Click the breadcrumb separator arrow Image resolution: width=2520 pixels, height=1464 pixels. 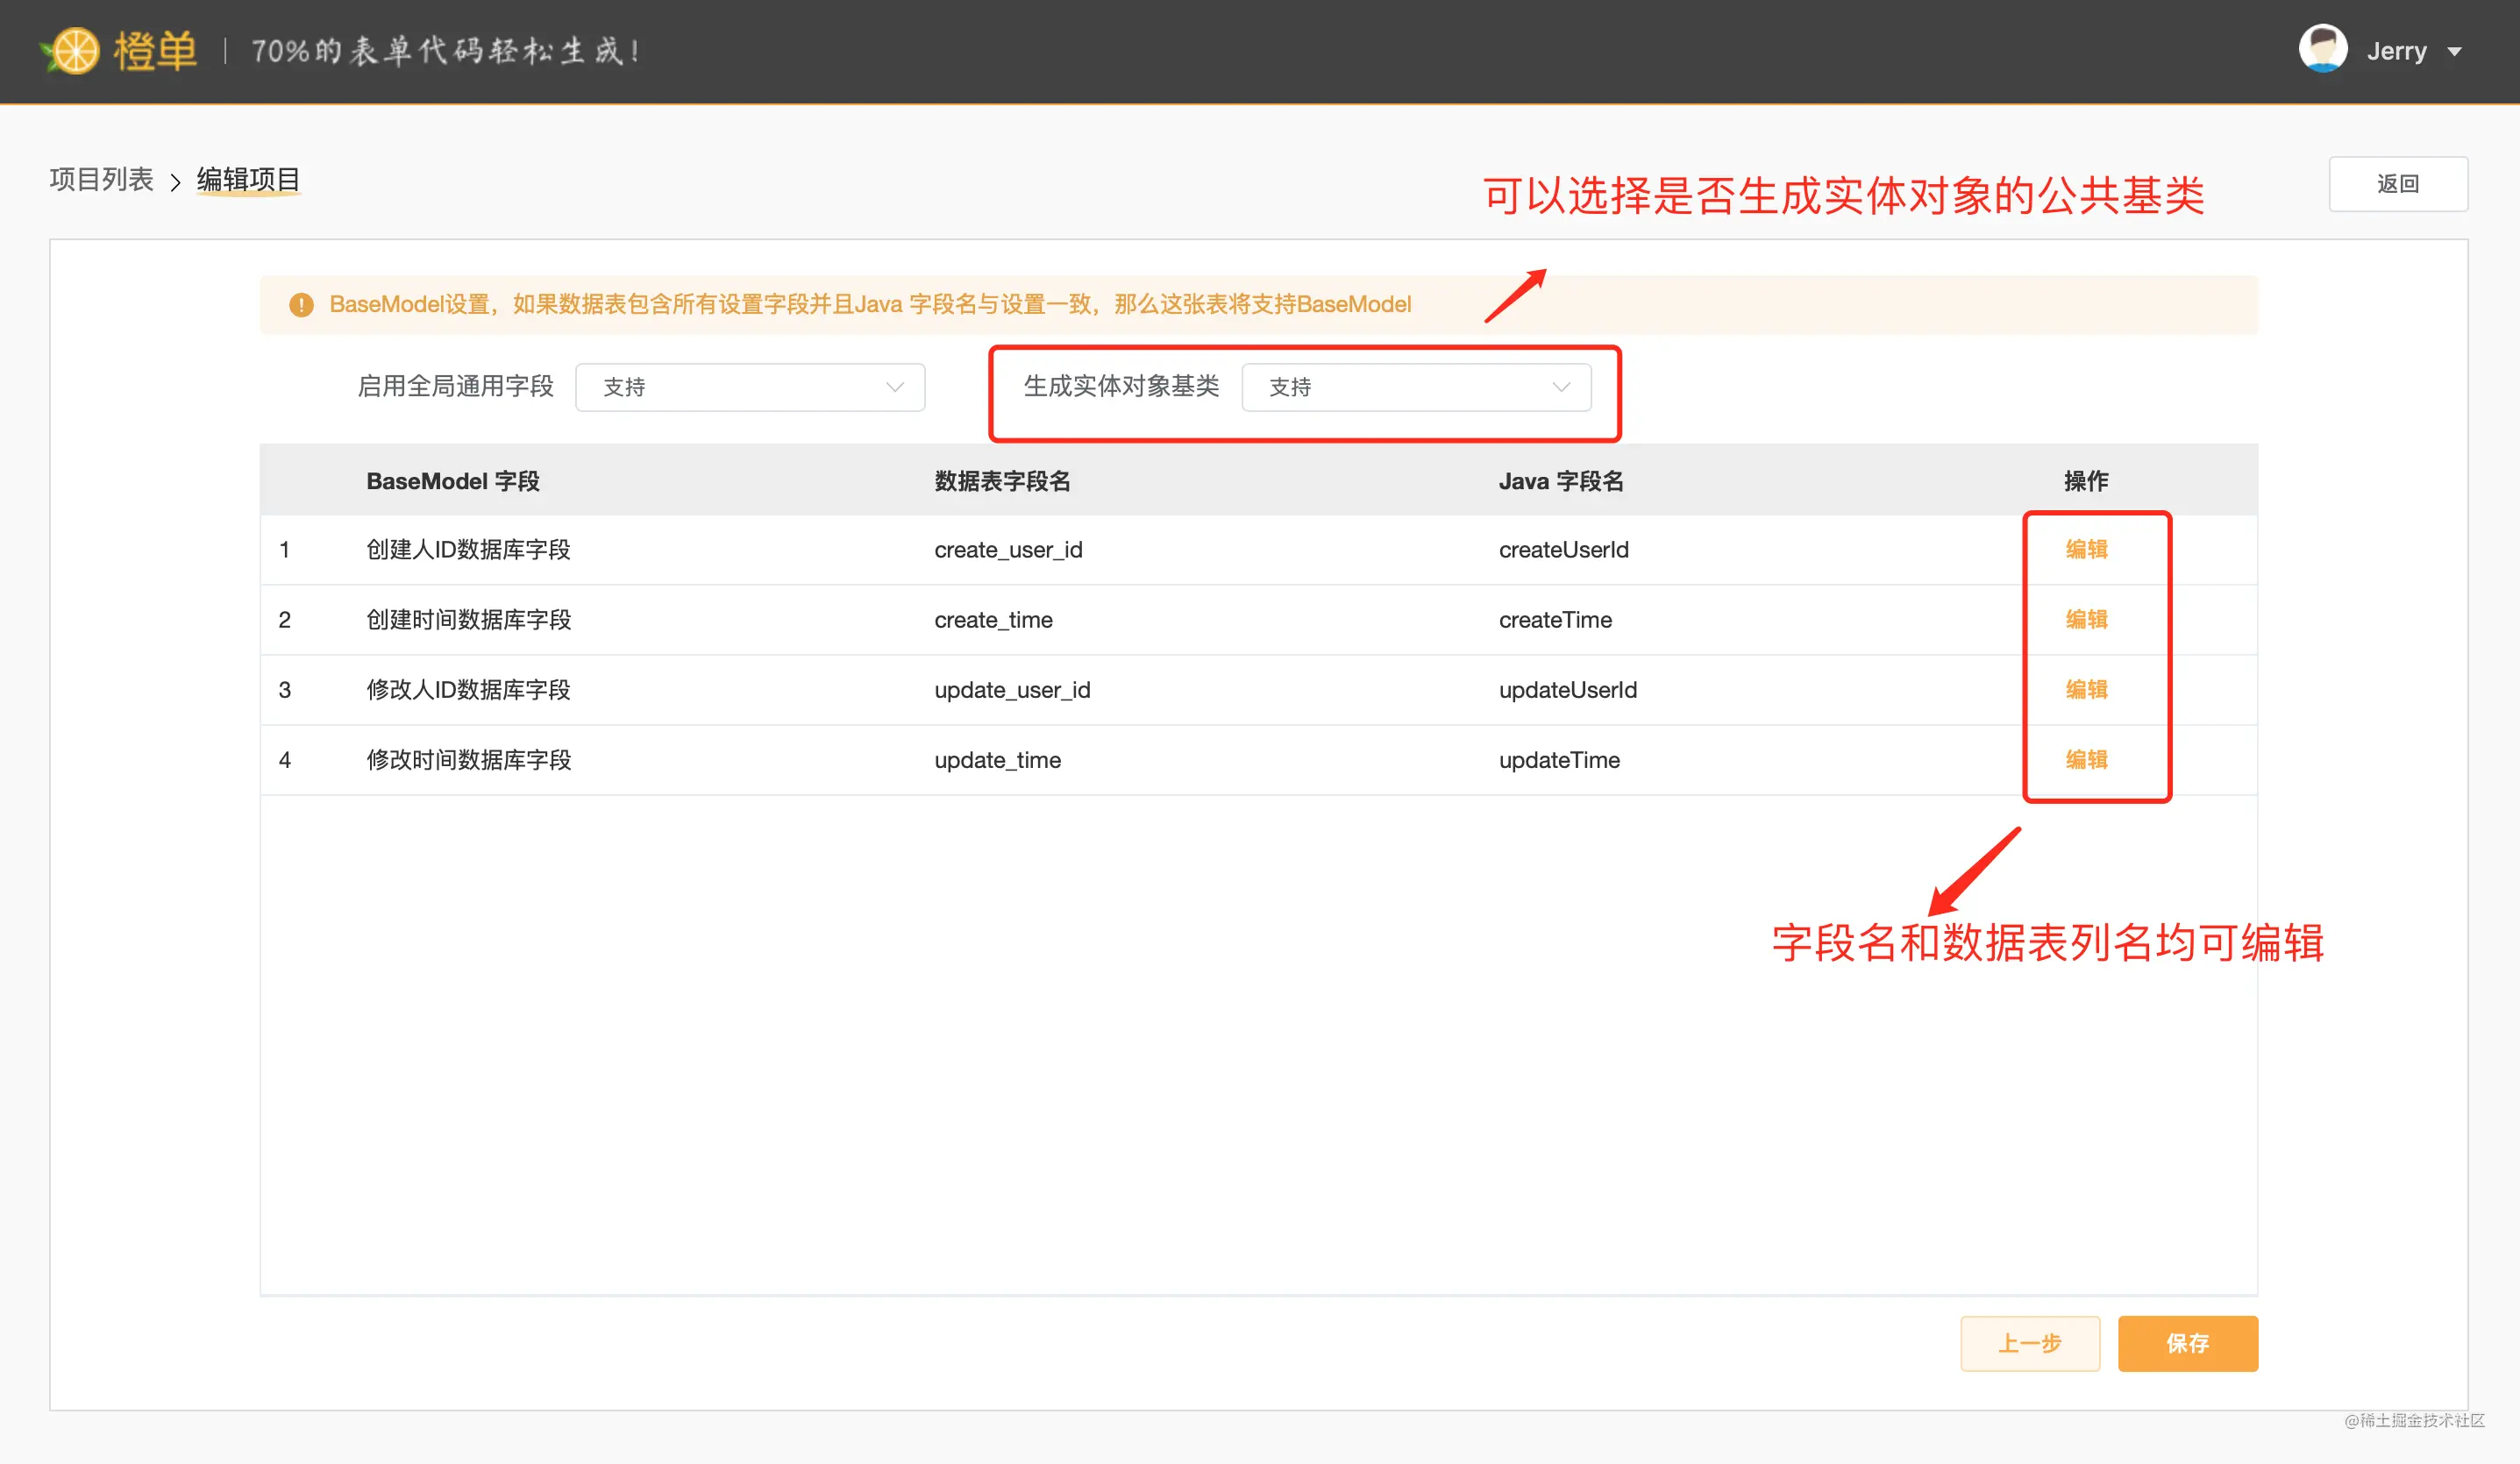175,182
